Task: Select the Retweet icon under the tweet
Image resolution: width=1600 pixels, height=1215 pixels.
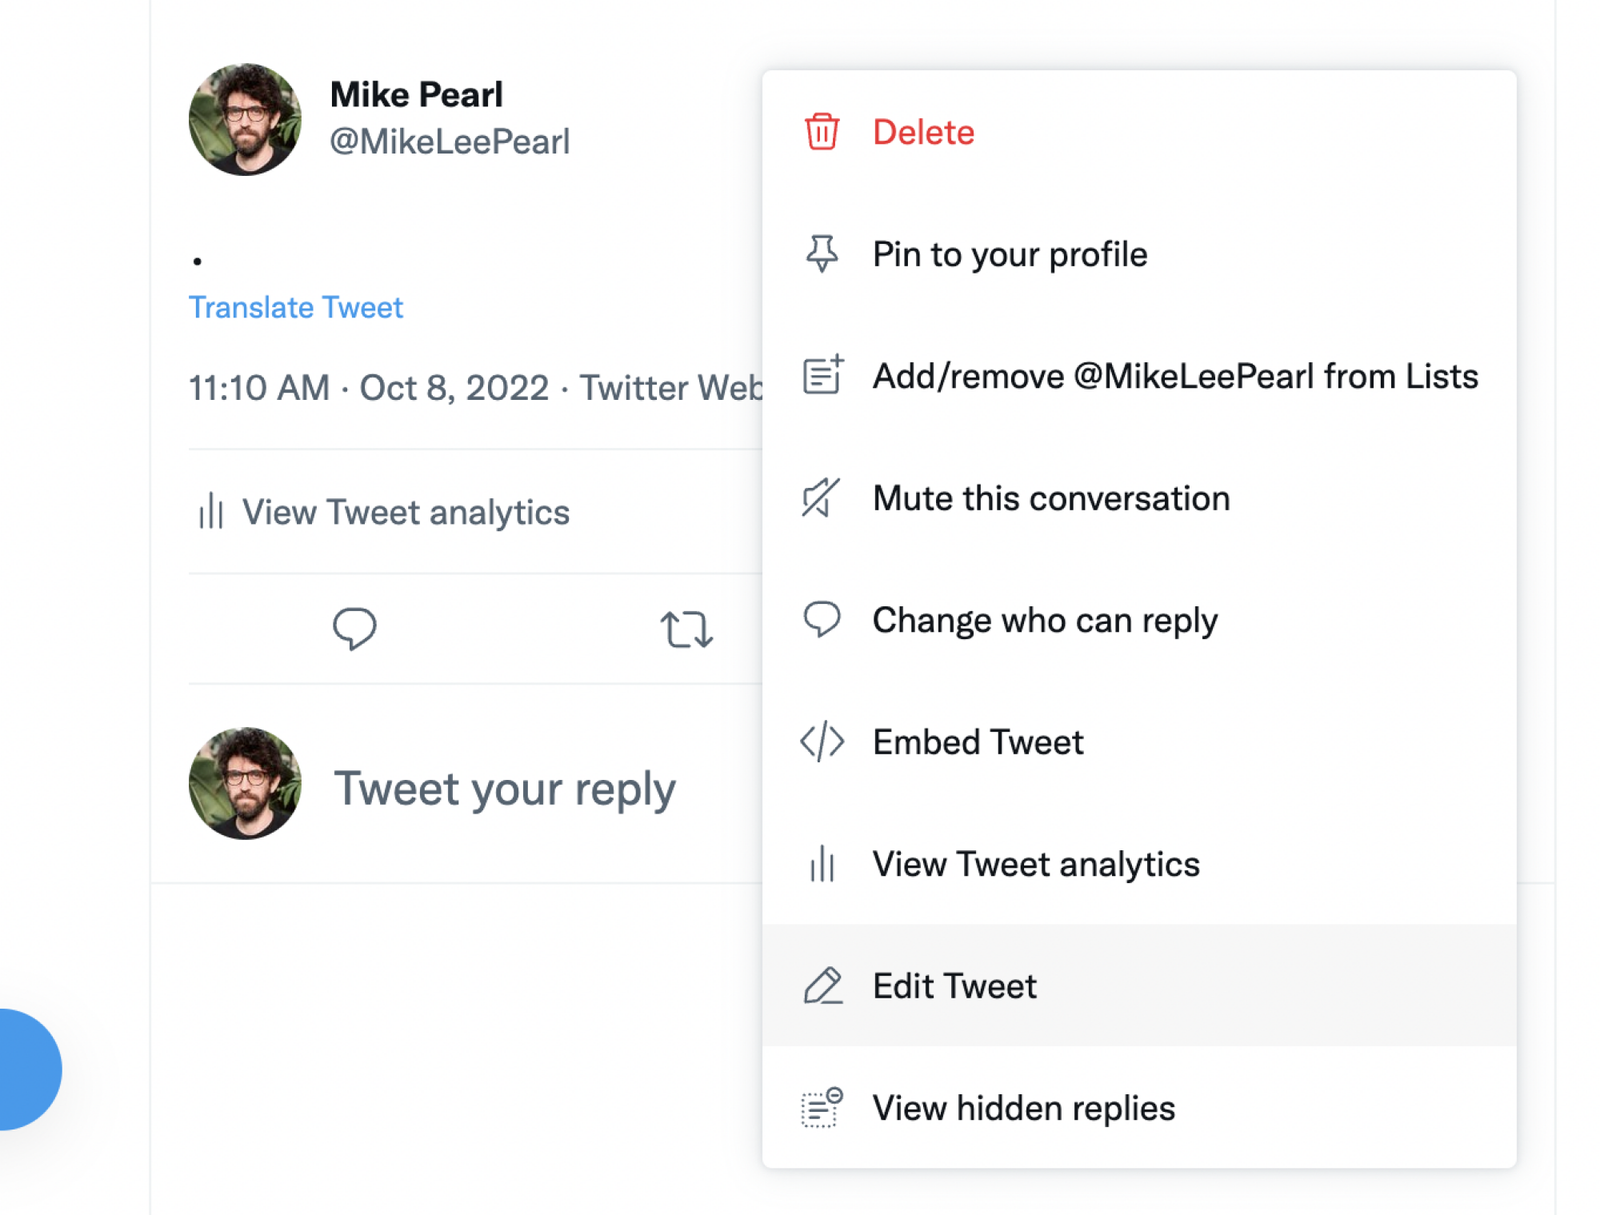Action: 687,628
